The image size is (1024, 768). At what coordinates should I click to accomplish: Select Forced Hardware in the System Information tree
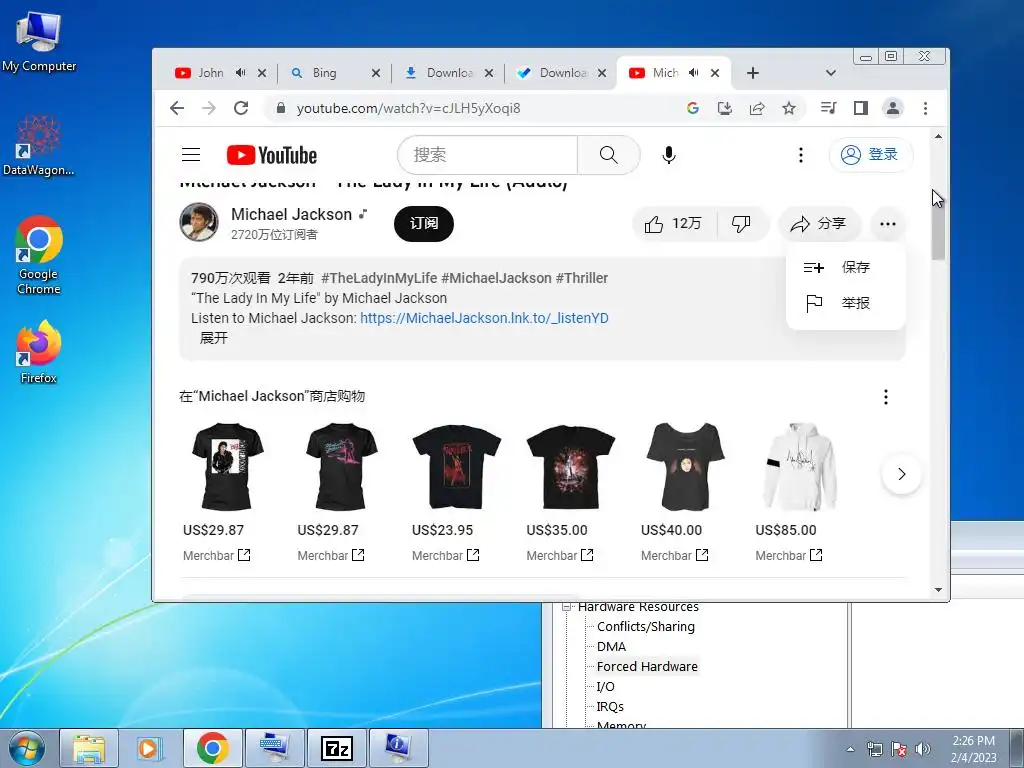click(x=647, y=666)
